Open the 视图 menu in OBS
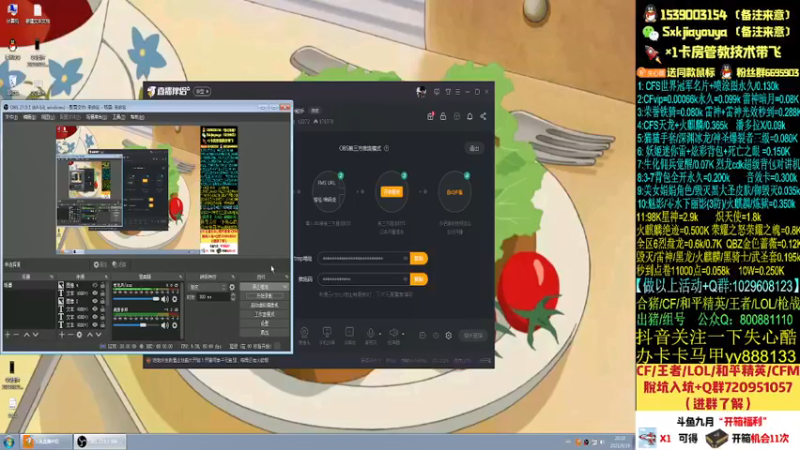The height and width of the screenshot is (450, 800). [x=47, y=117]
